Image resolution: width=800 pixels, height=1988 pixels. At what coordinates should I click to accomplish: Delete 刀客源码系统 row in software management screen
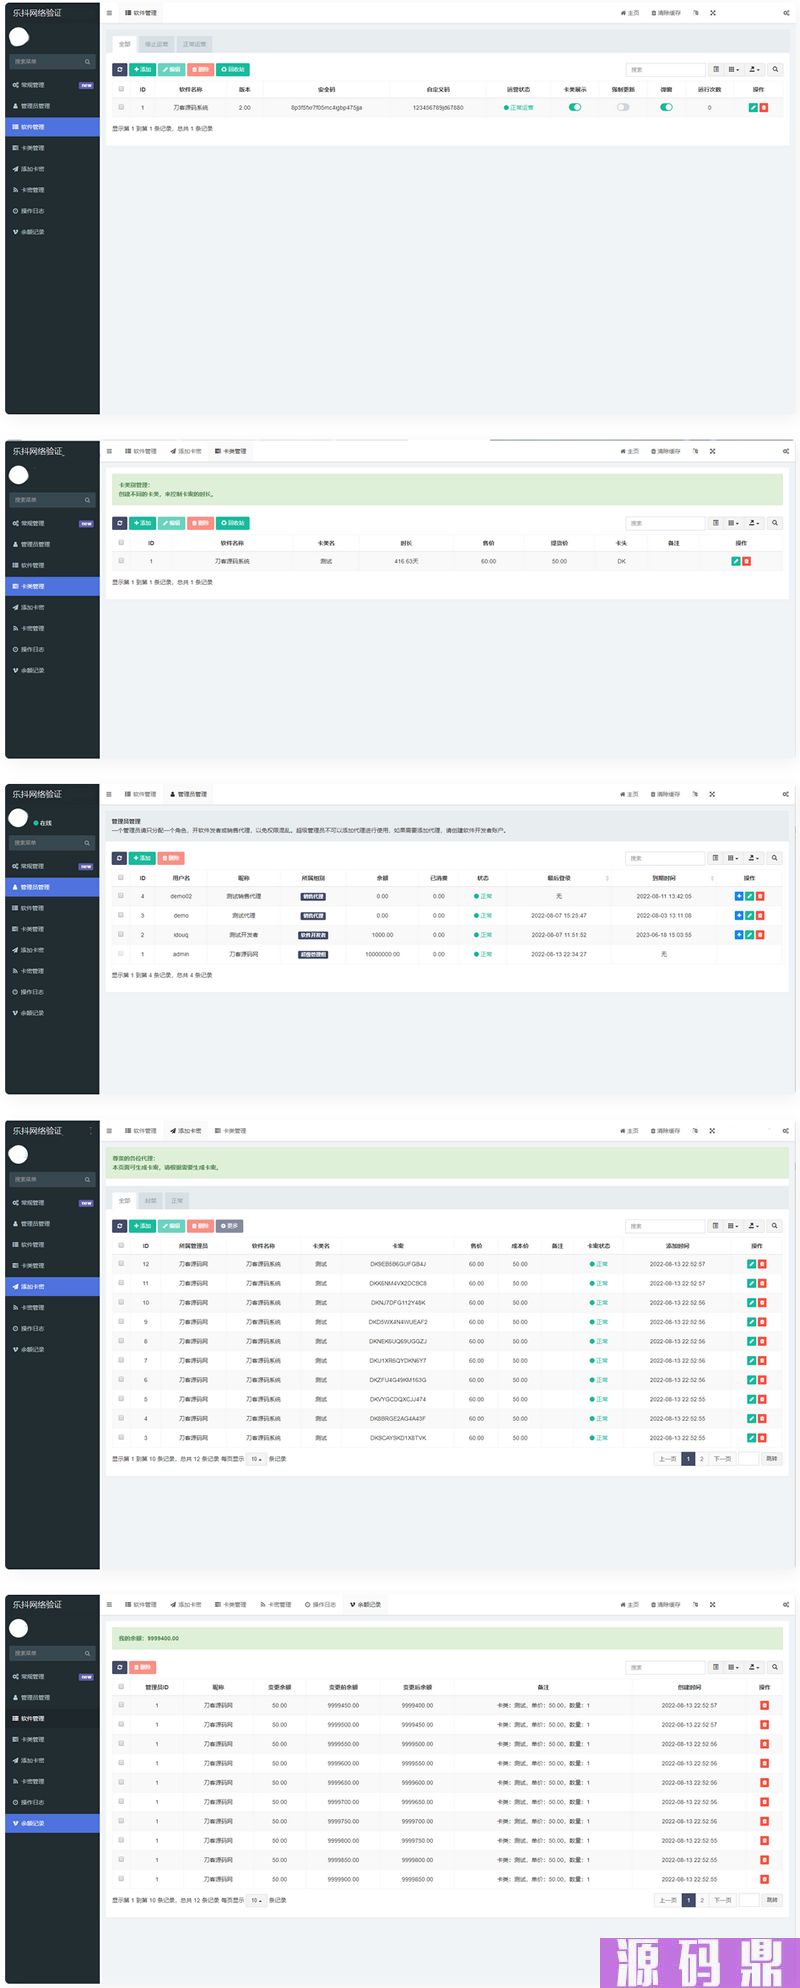pos(764,107)
